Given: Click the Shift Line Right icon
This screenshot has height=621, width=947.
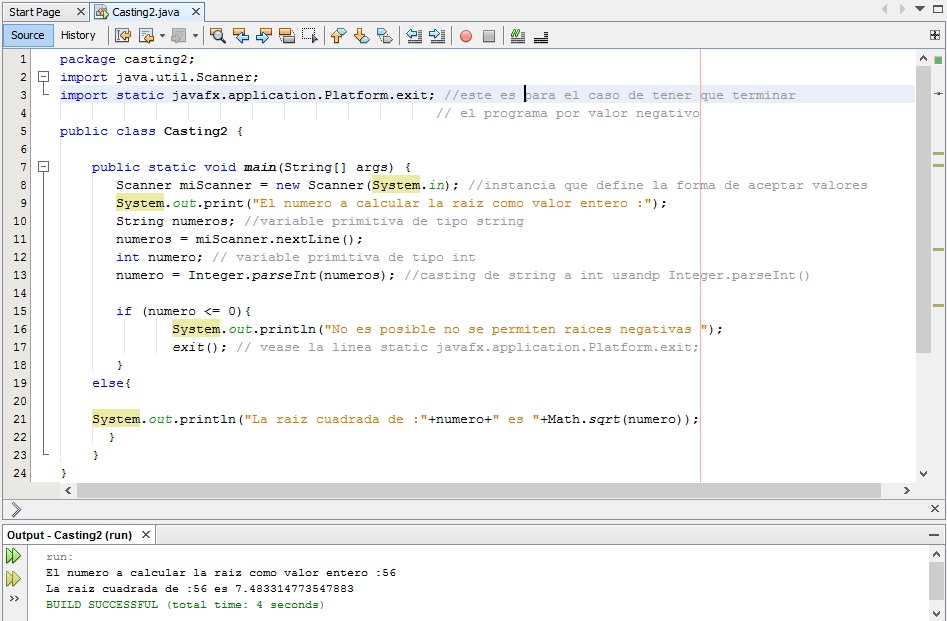Looking at the screenshot, I should 436,36.
